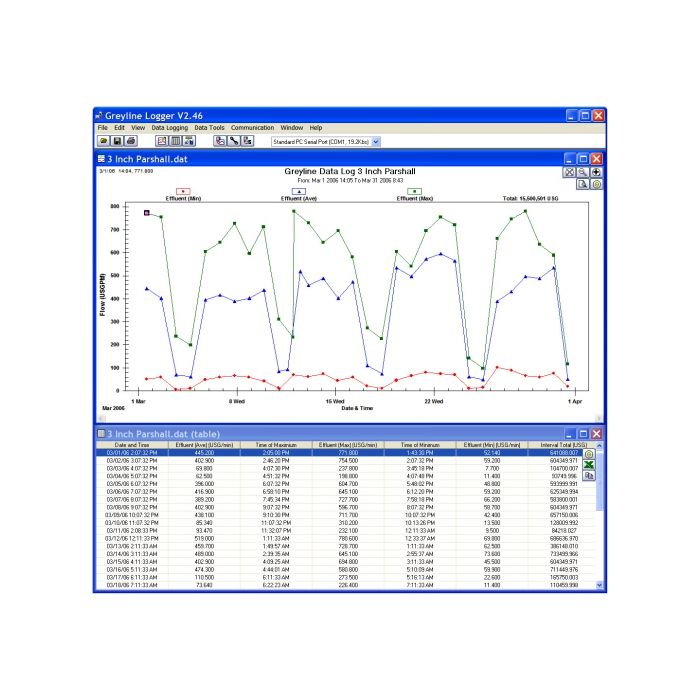Open the Communication menu

[252, 128]
